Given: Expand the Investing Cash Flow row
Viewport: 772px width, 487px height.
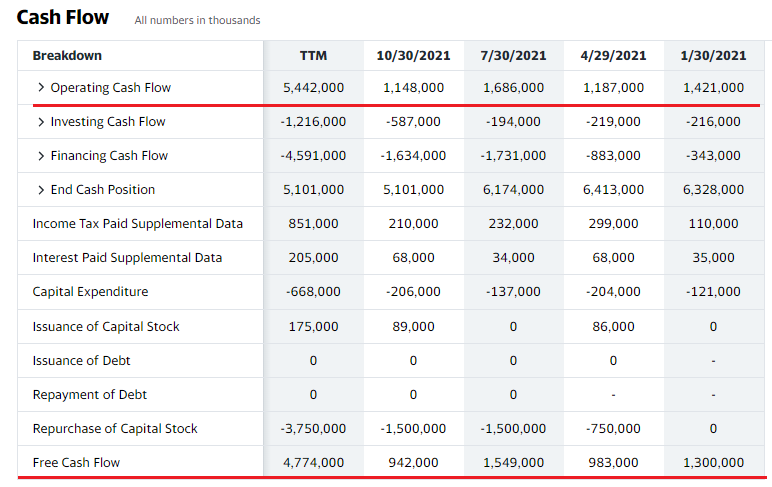Looking at the screenshot, I should [x=41, y=122].
